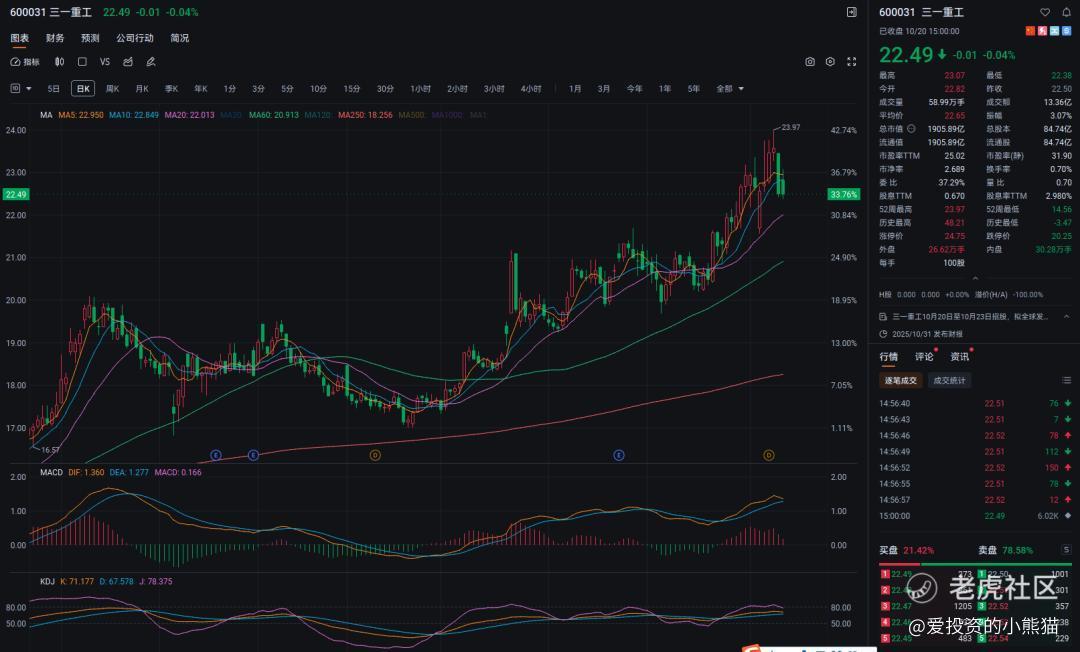Open the 指标 indicators tool

(25, 62)
